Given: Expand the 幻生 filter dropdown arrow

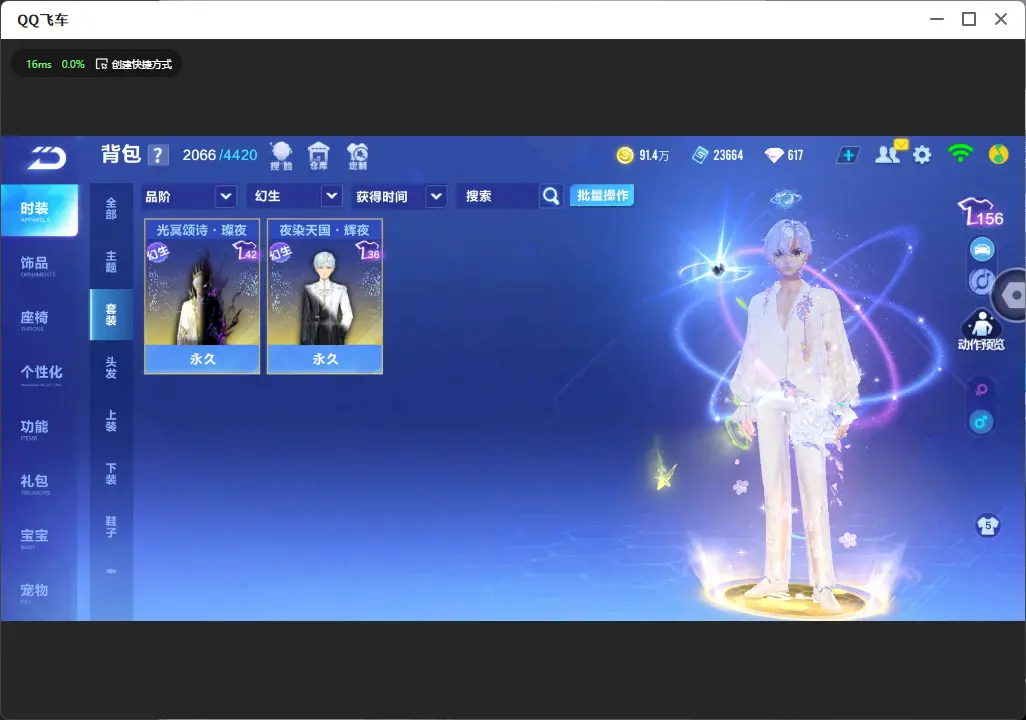Looking at the screenshot, I should coord(332,196).
